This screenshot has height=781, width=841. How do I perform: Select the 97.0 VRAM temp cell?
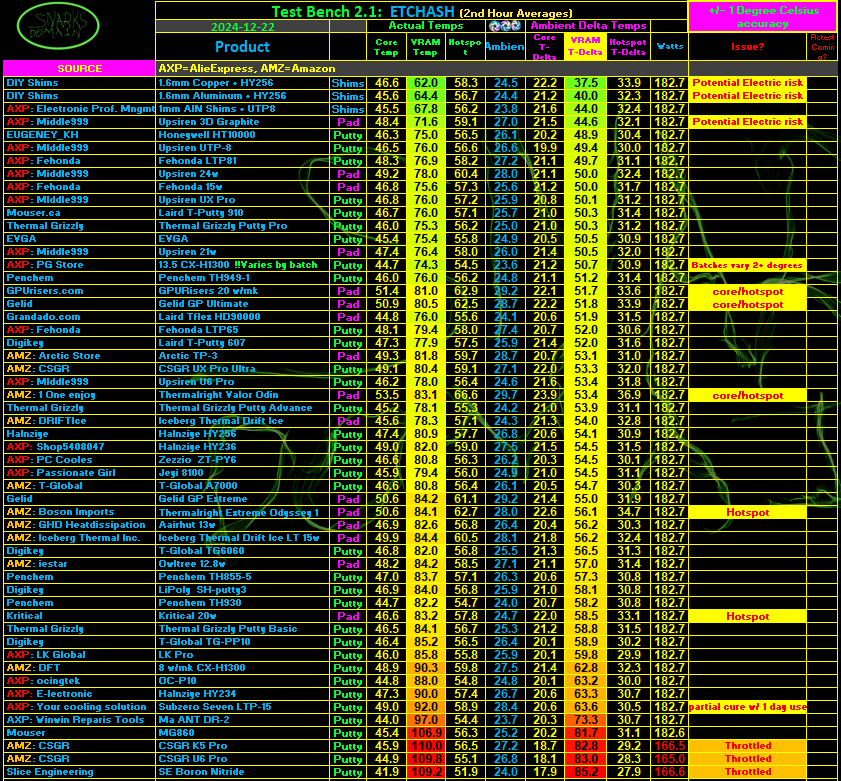point(425,720)
